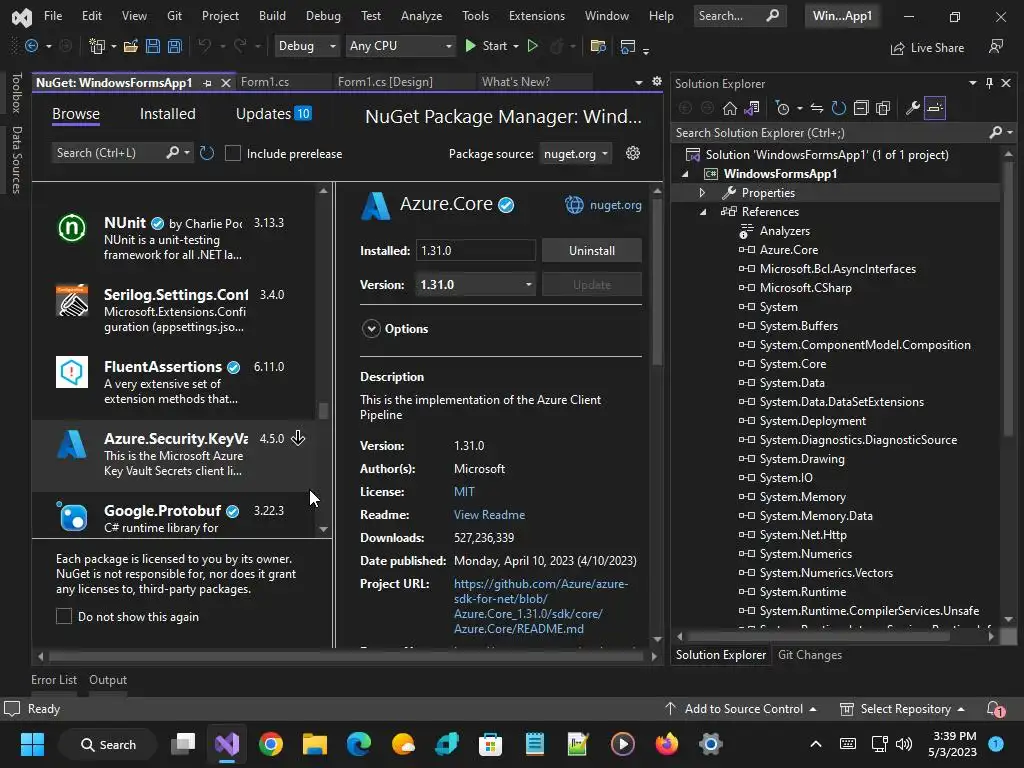Click Start Without Debugging outline arrow

pyautogui.click(x=533, y=46)
